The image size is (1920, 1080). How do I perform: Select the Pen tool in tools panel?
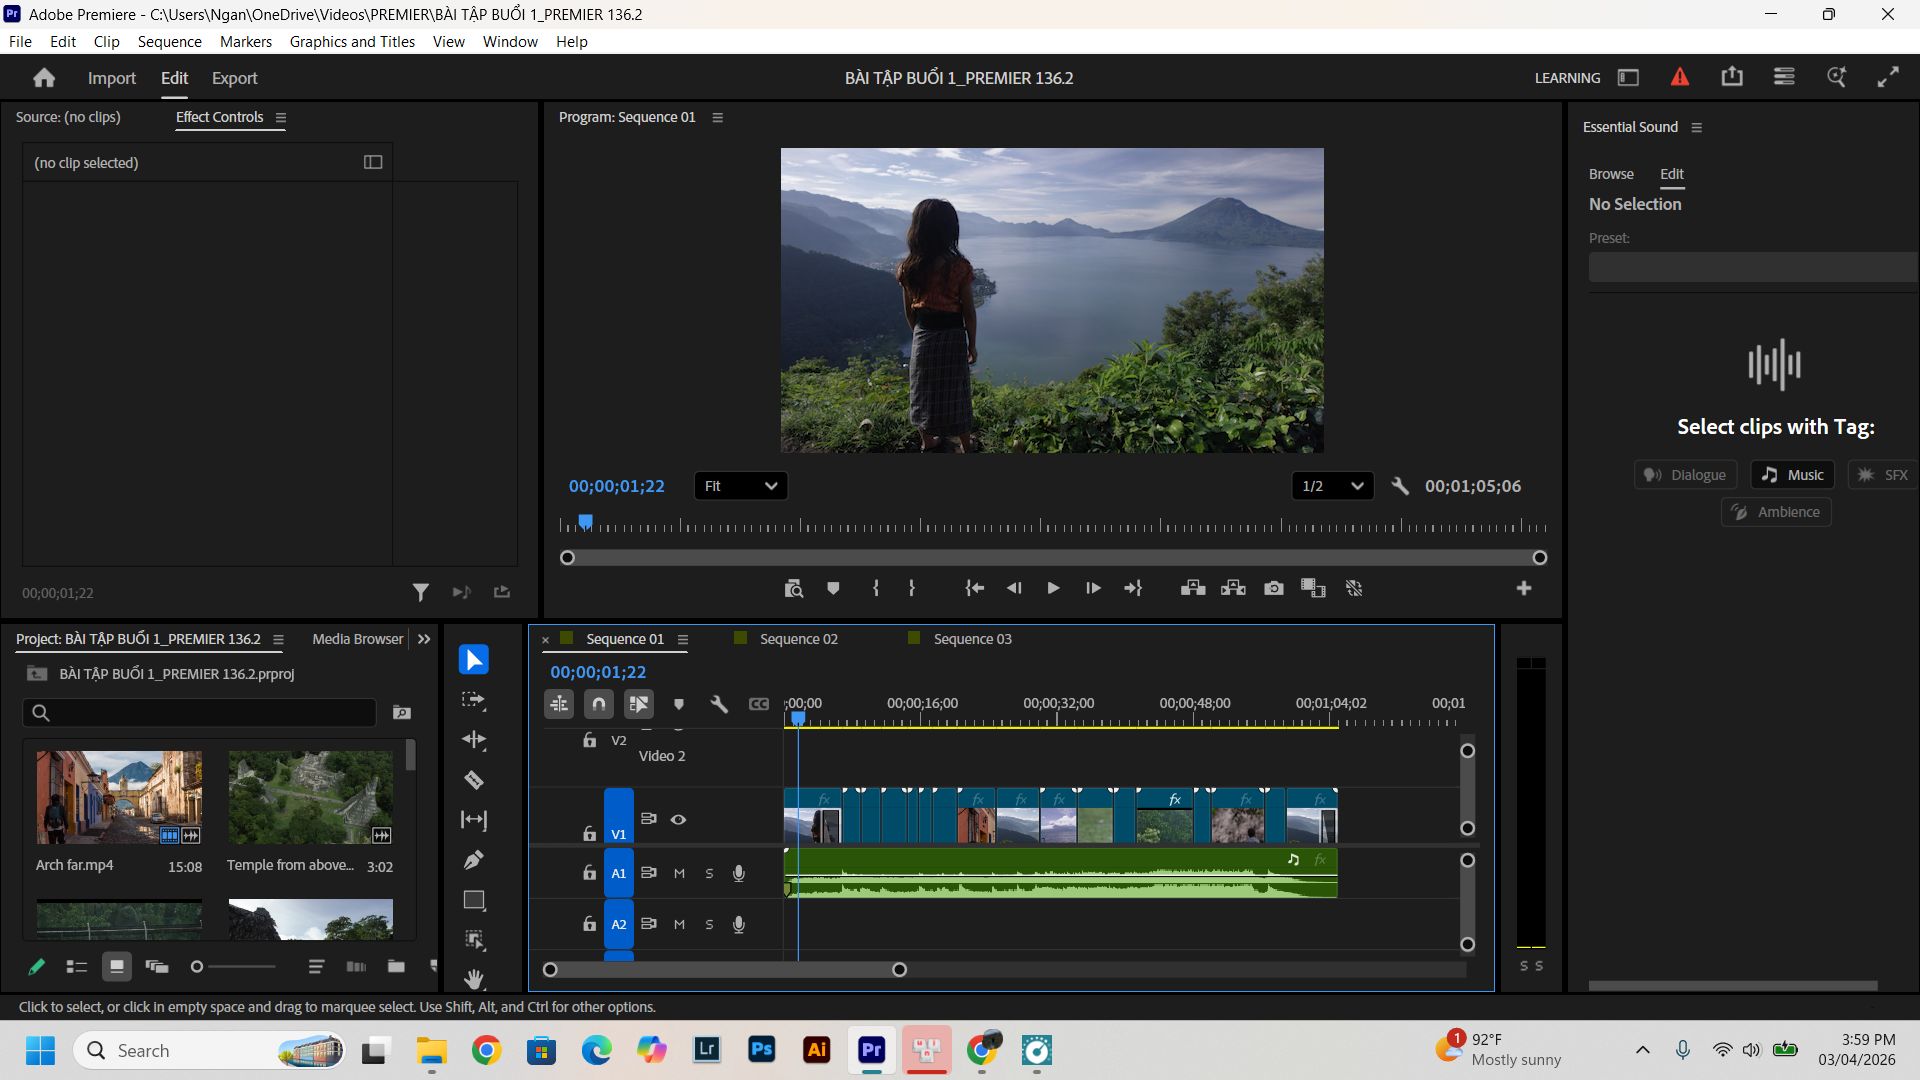tap(474, 860)
